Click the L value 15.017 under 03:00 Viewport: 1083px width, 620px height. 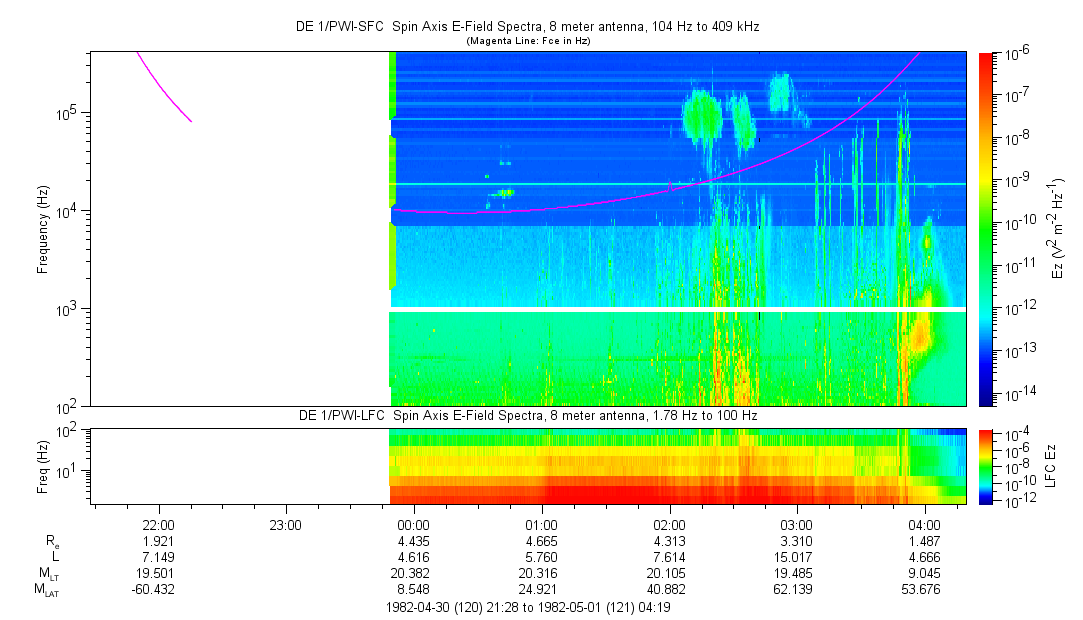pos(796,557)
